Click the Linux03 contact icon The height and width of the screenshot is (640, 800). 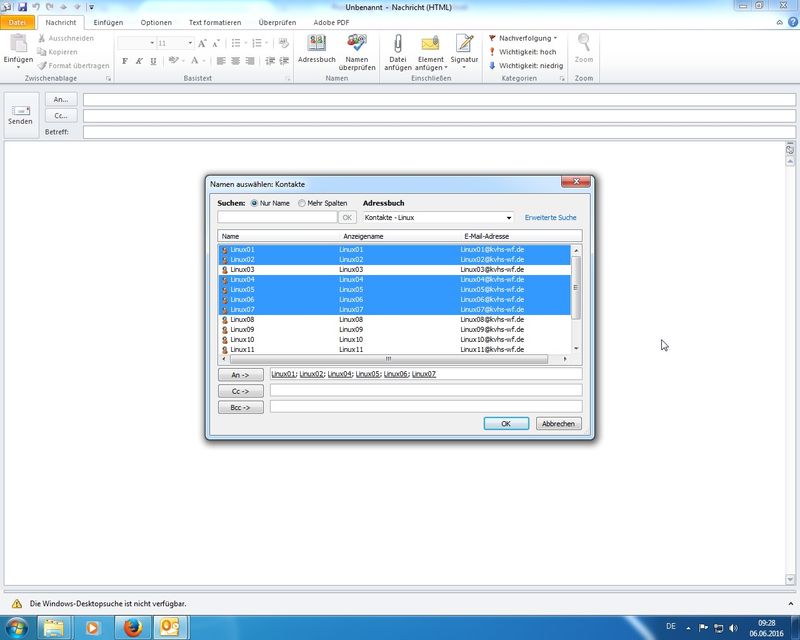click(x=225, y=270)
